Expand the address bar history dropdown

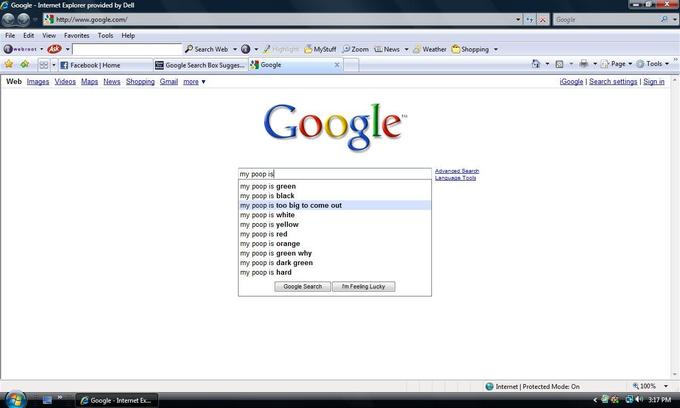click(x=518, y=20)
